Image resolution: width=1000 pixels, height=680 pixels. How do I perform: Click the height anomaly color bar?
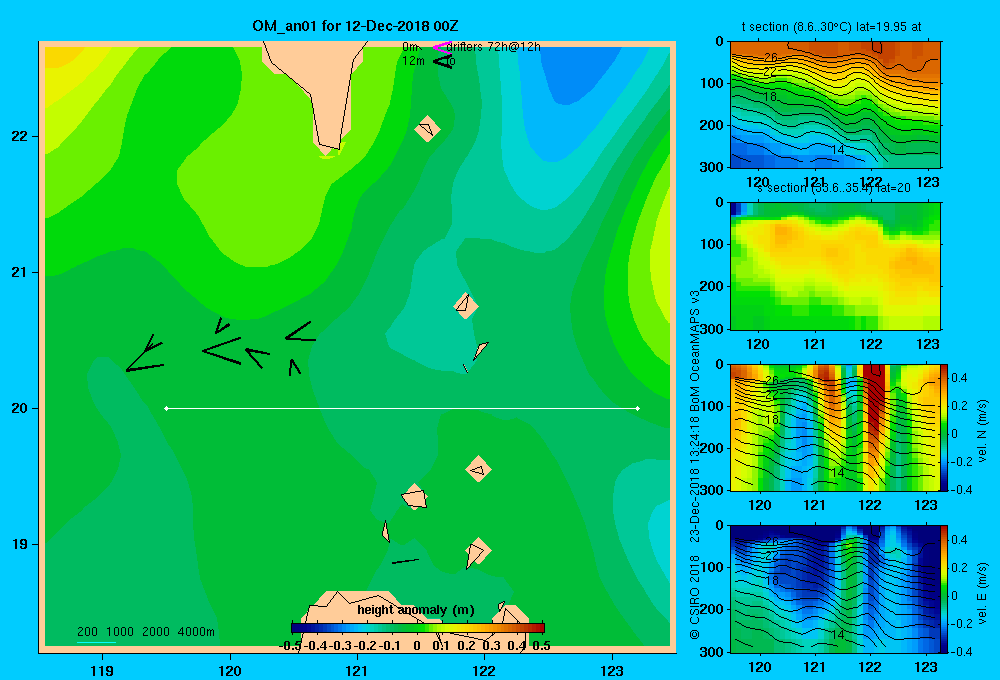[x=418, y=628]
